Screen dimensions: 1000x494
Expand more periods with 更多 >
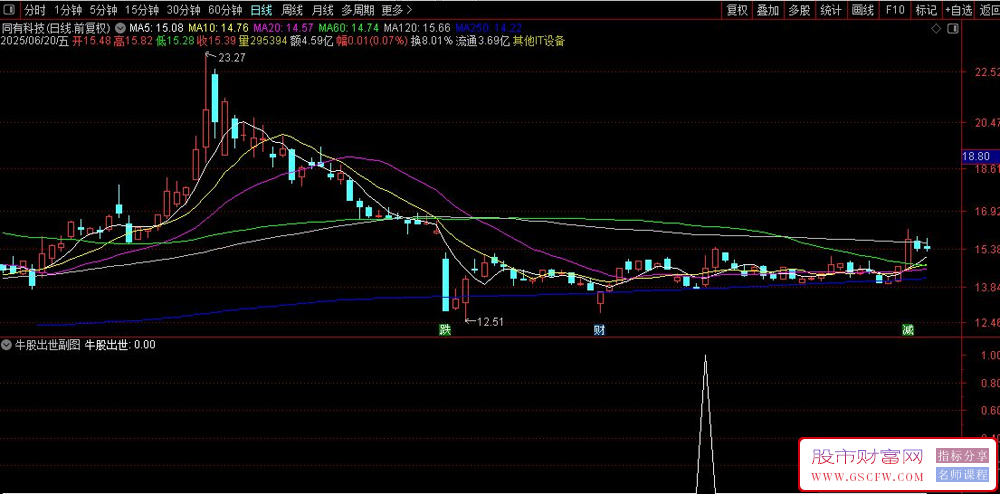pos(397,10)
